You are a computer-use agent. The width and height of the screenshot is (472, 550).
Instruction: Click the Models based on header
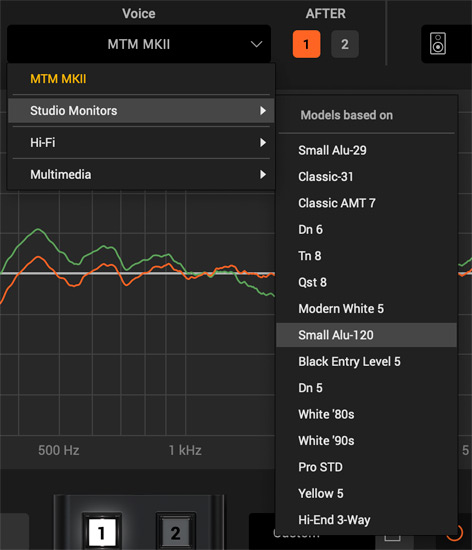pyautogui.click(x=346, y=115)
